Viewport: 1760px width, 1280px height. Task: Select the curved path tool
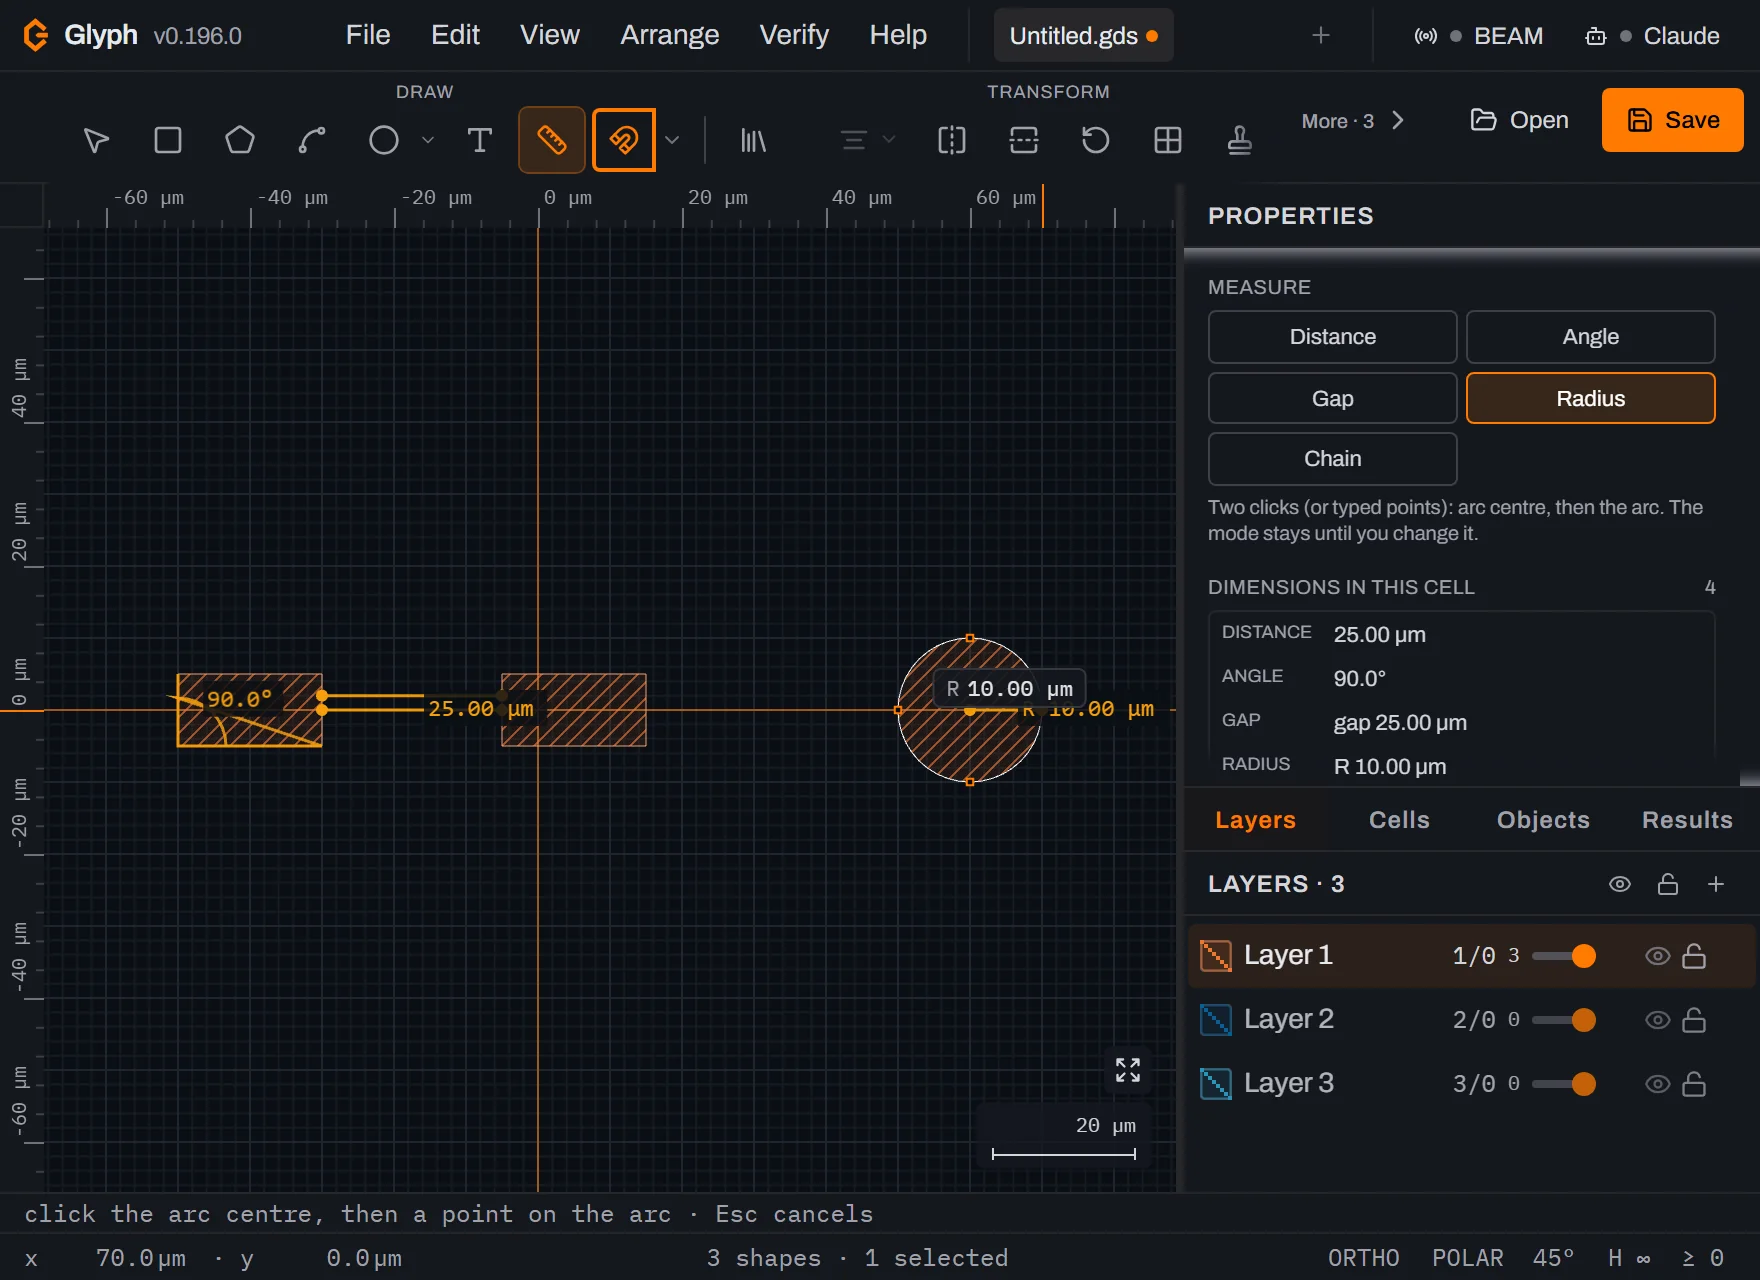tap(312, 140)
